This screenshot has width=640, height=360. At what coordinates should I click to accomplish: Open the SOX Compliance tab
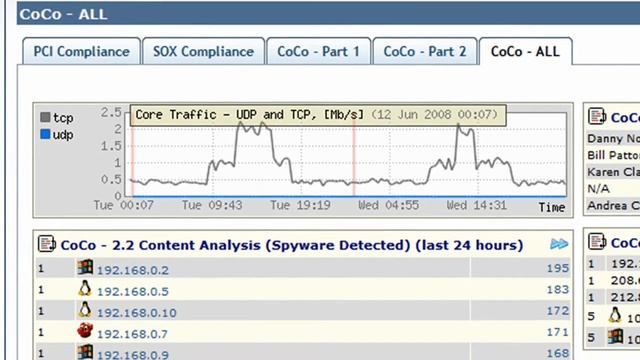click(x=204, y=51)
